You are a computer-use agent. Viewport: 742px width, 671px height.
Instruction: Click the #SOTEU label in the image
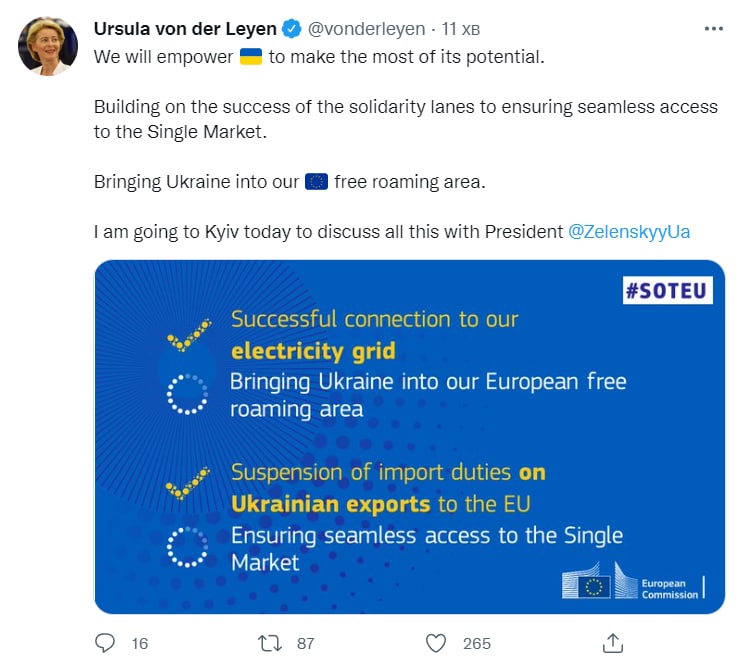point(667,290)
